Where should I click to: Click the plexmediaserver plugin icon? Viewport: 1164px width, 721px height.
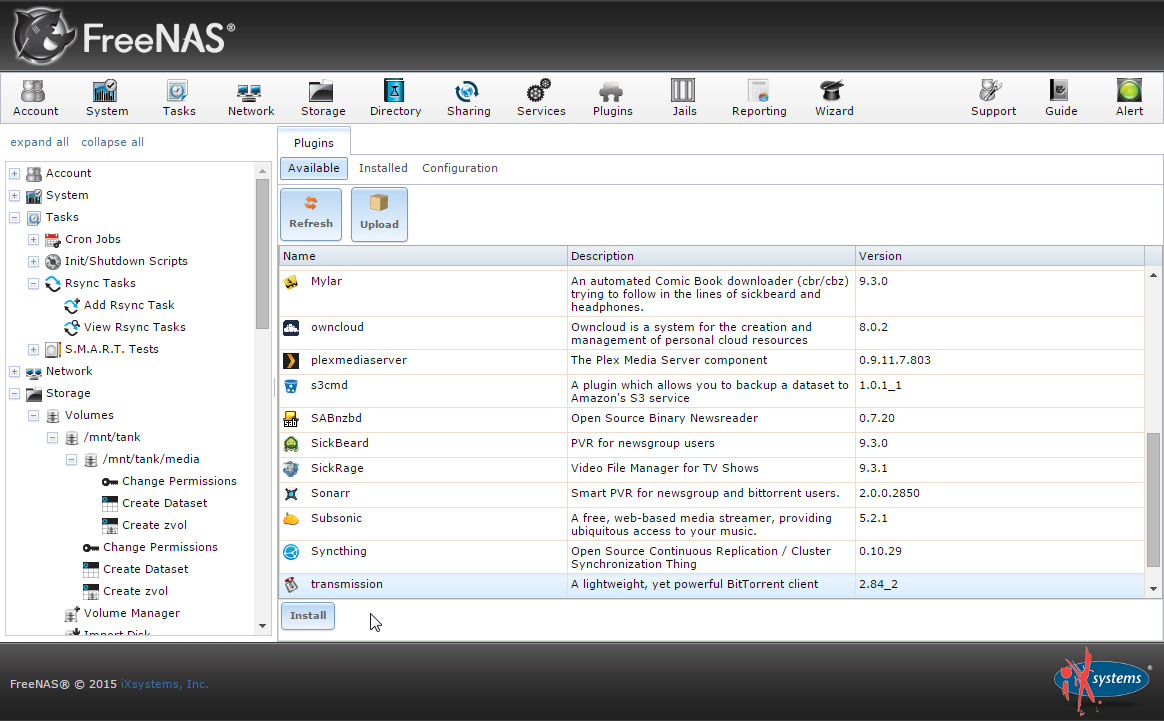tap(291, 360)
